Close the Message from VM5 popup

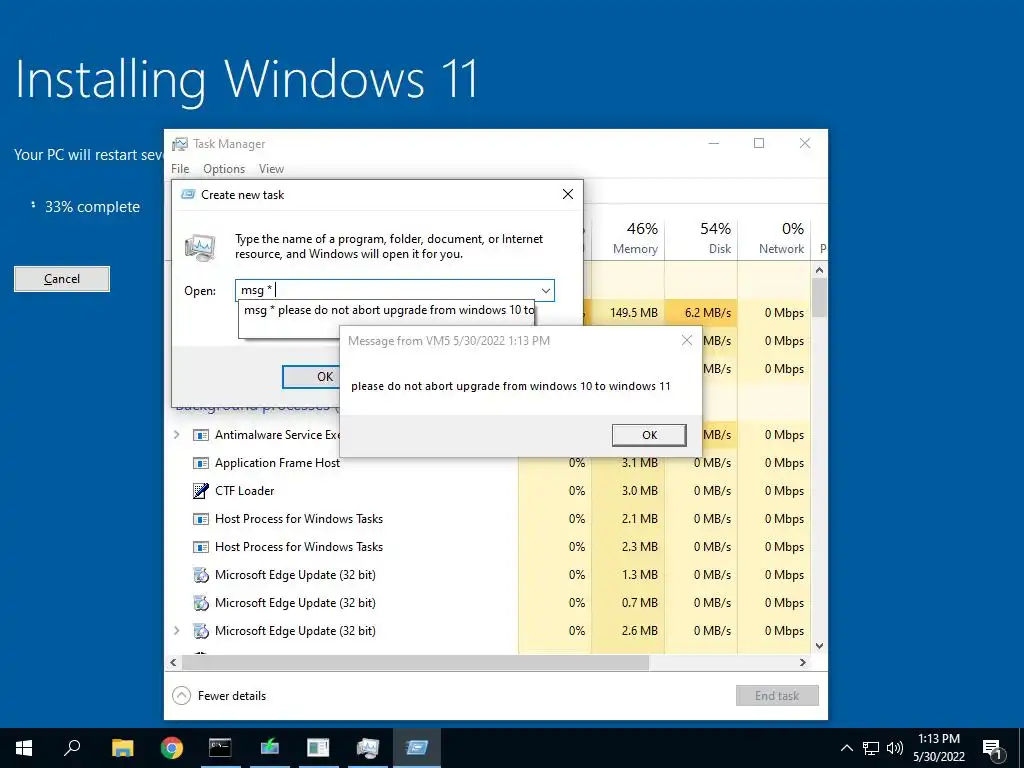pos(686,340)
